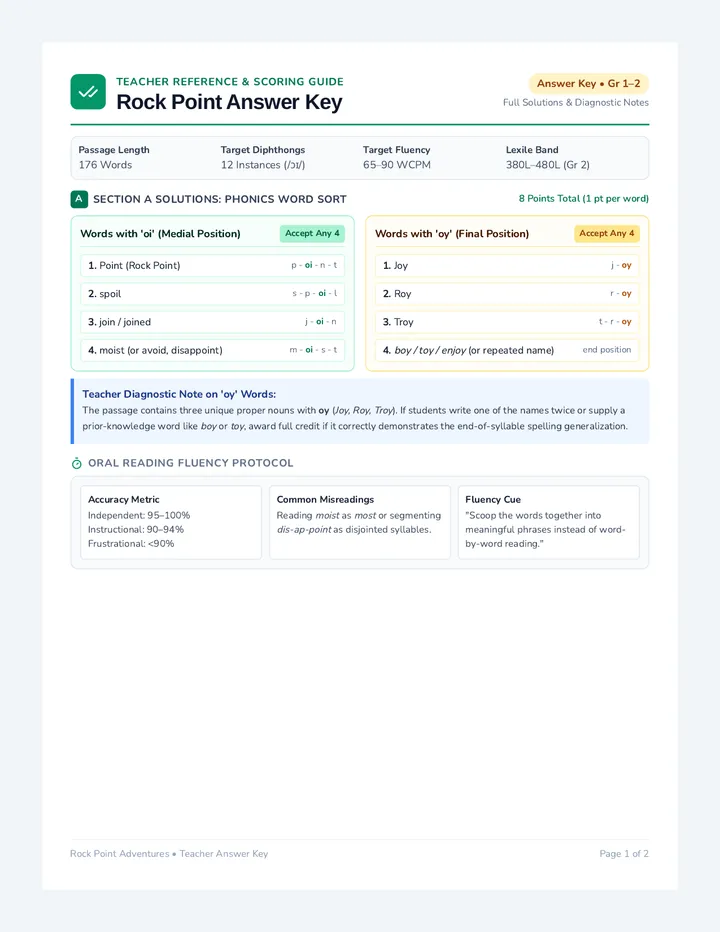Click the 'j - oy' breakdown
Image resolution: width=720 pixels, height=932 pixels.
click(621, 265)
